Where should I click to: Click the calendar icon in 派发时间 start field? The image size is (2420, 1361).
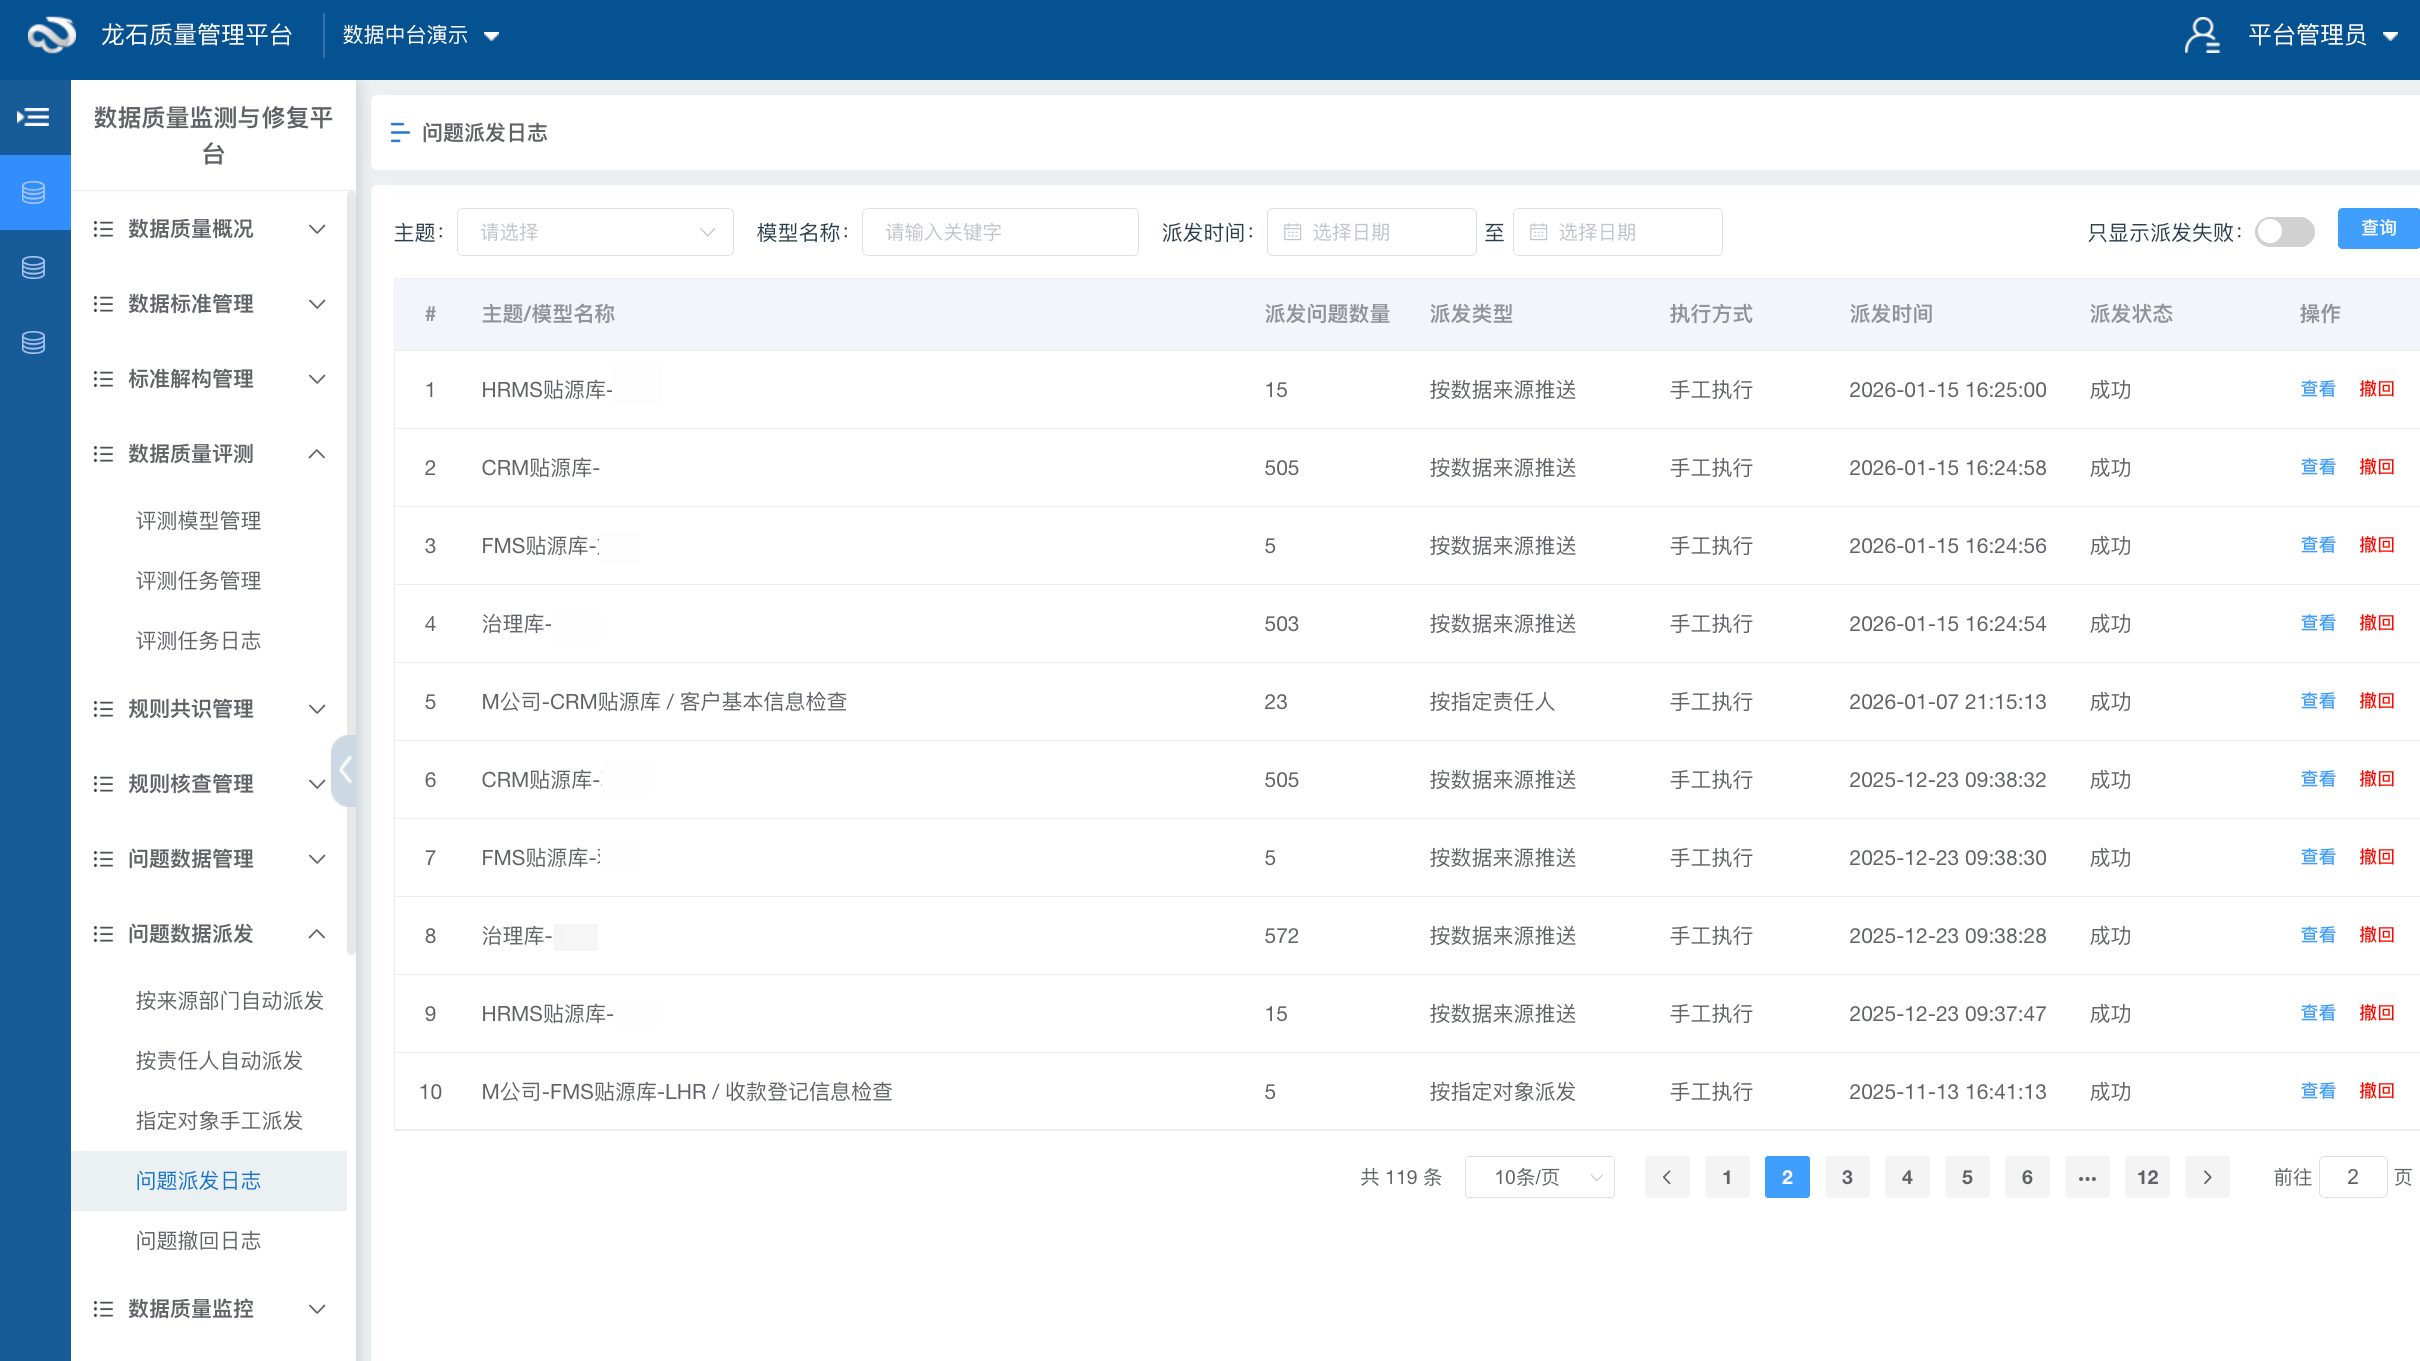1293,231
